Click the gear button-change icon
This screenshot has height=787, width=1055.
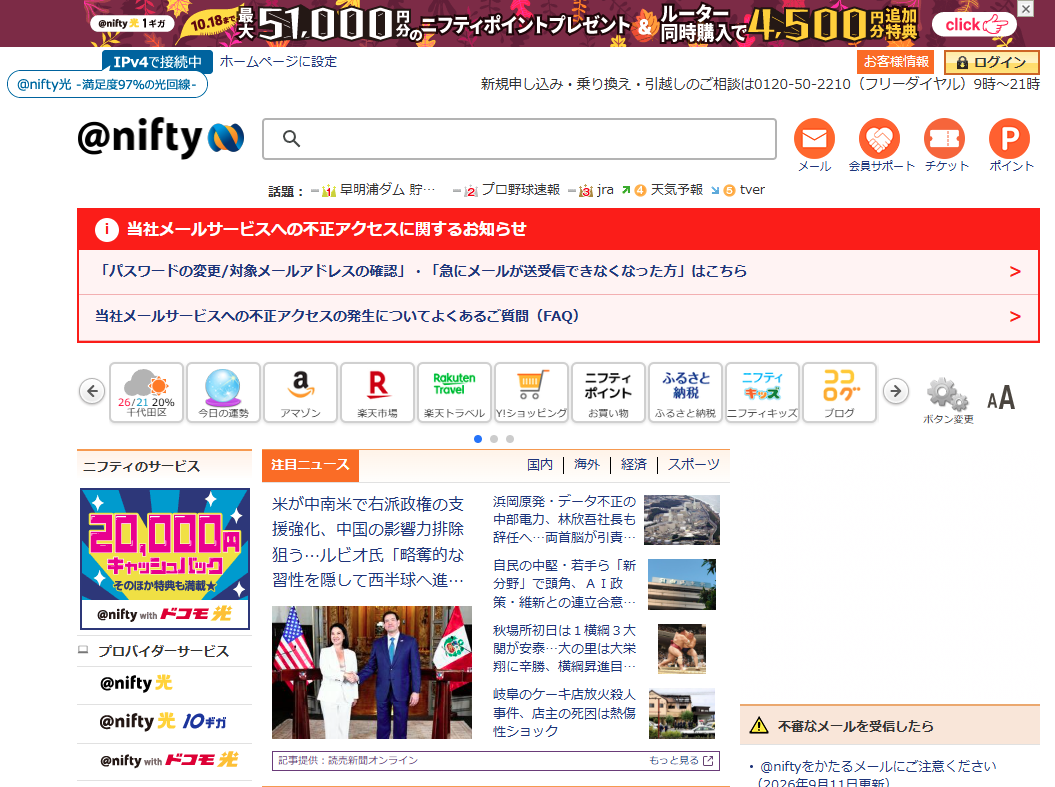pyautogui.click(x=948, y=400)
